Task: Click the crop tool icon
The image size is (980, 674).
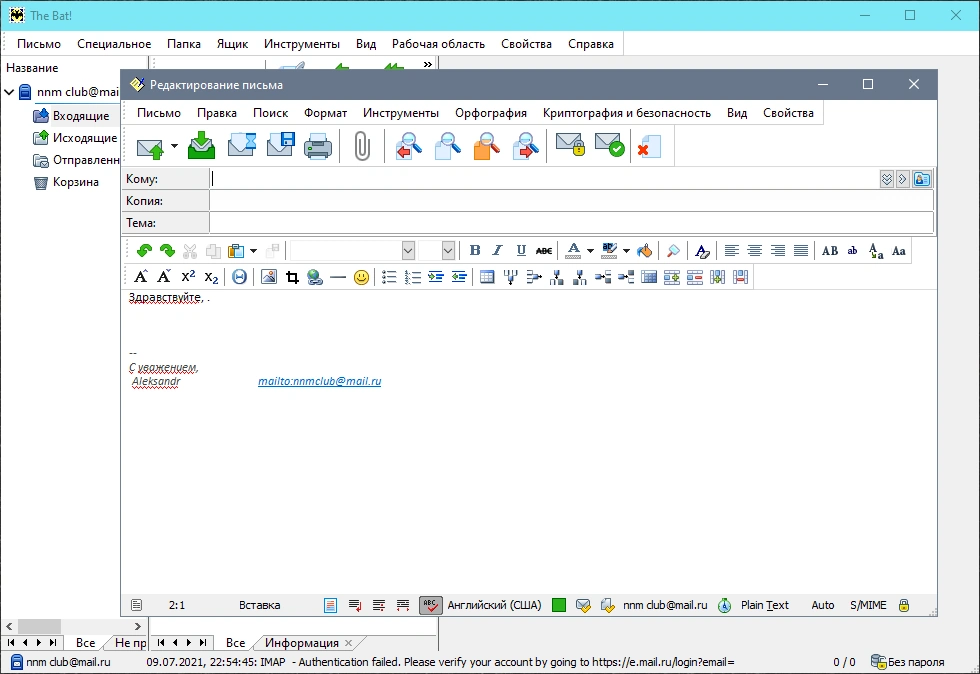Action: [292, 277]
